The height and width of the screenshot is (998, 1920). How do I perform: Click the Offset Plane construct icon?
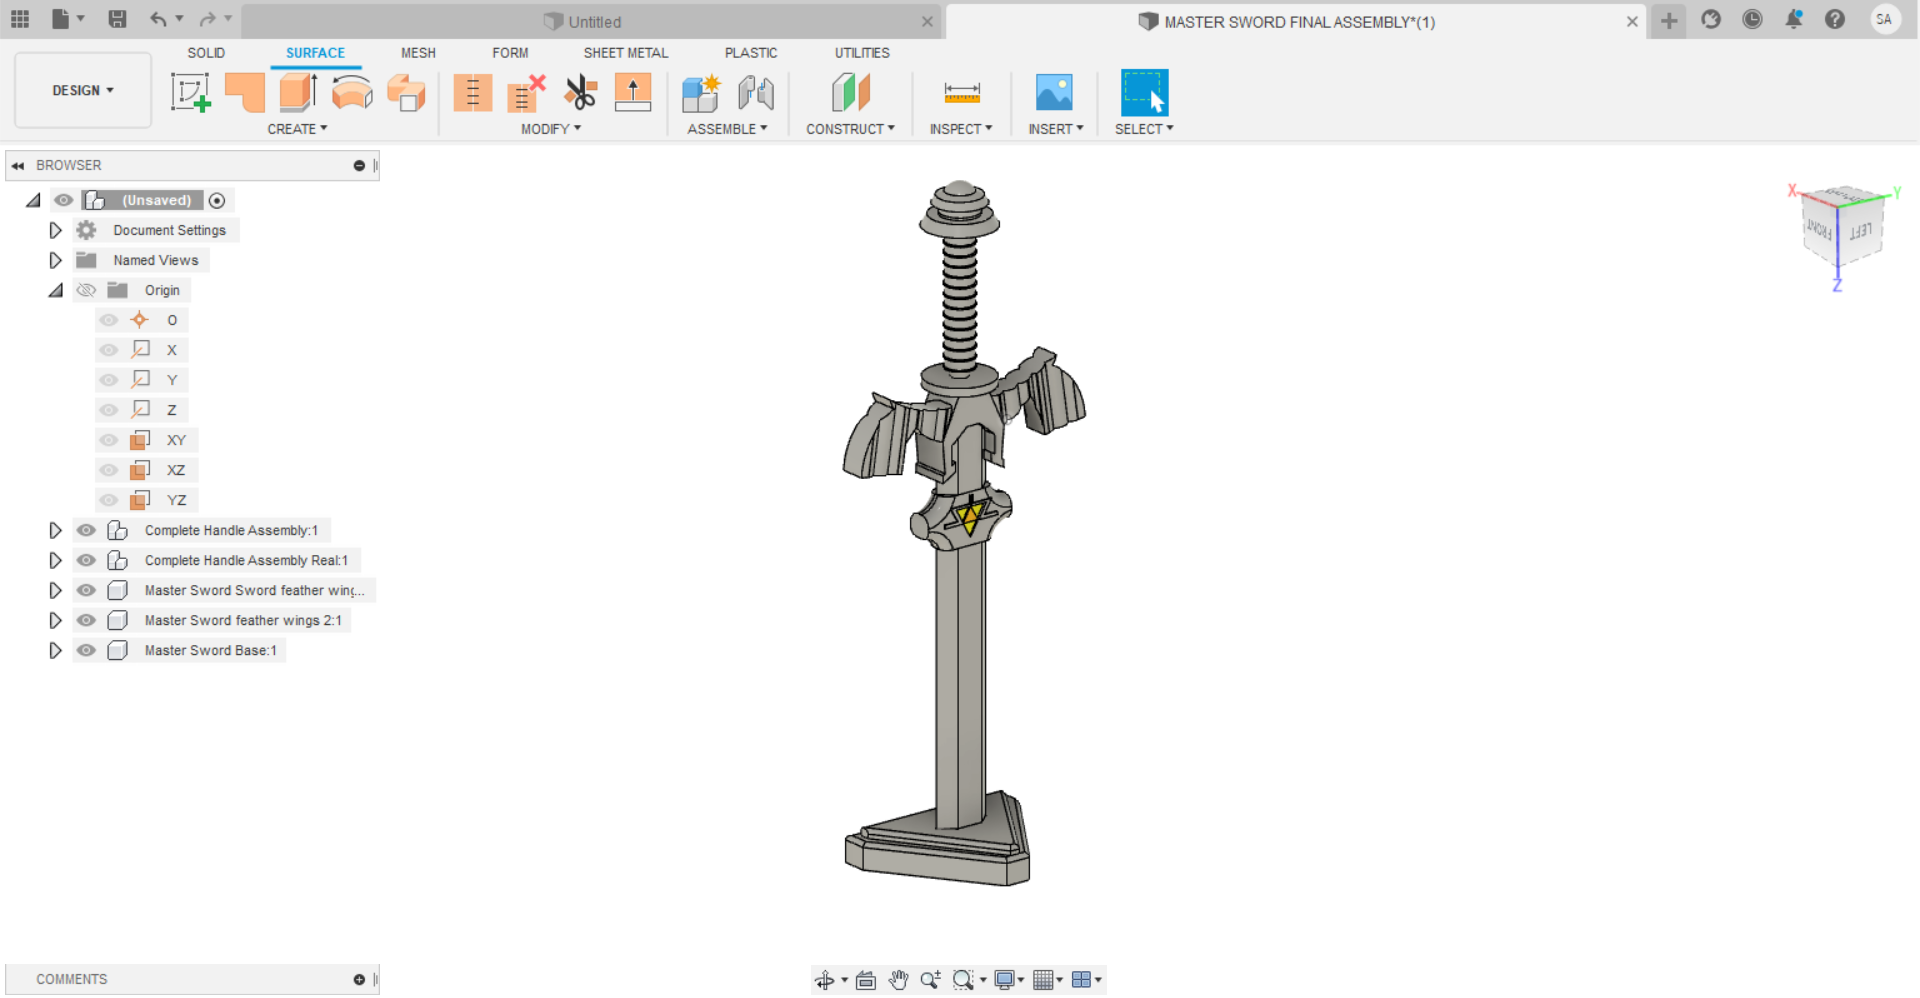coord(851,93)
